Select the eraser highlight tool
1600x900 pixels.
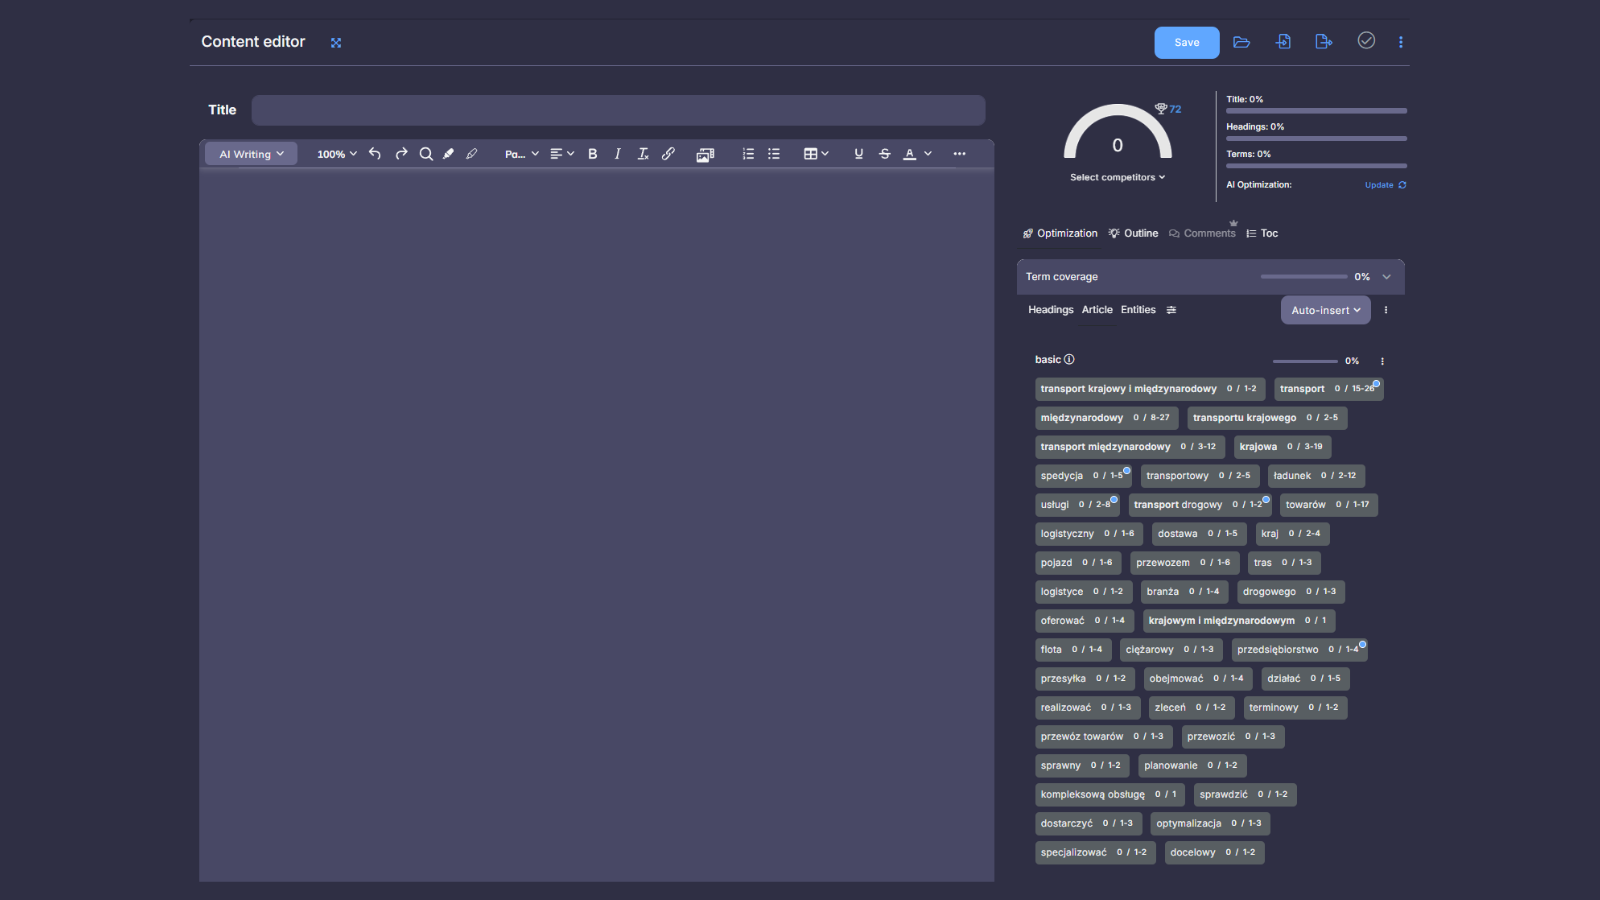(472, 154)
